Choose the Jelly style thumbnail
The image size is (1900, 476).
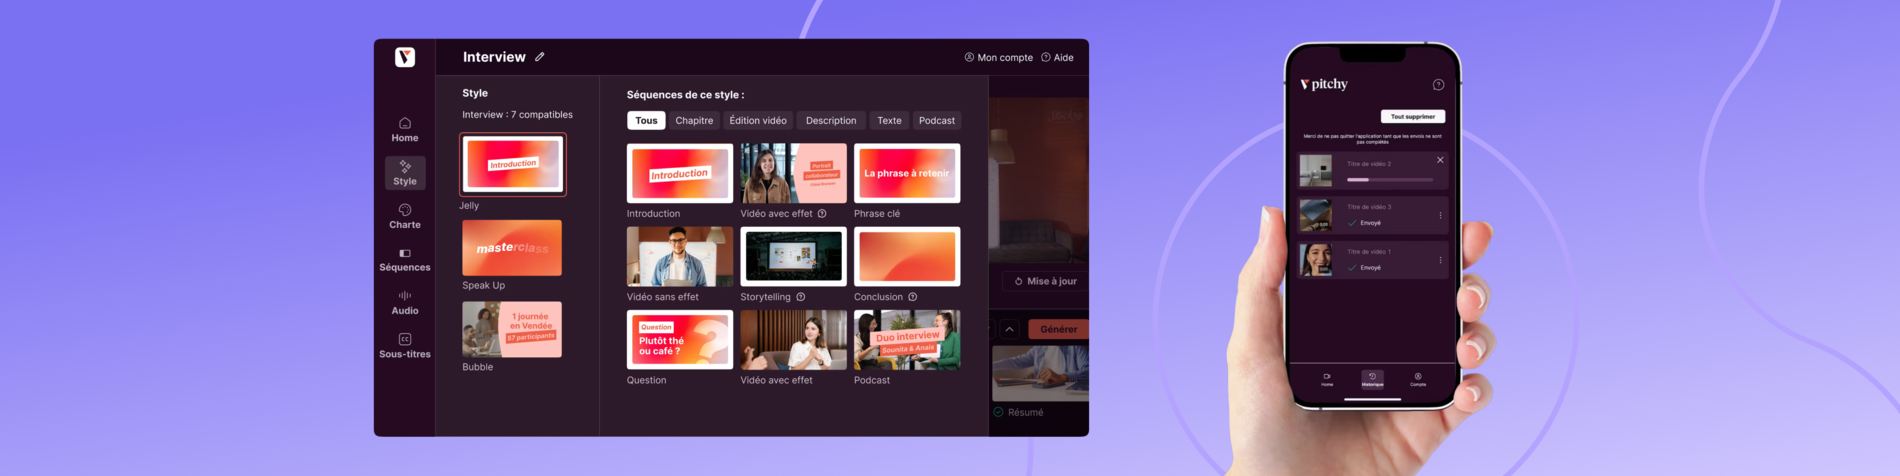513,164
